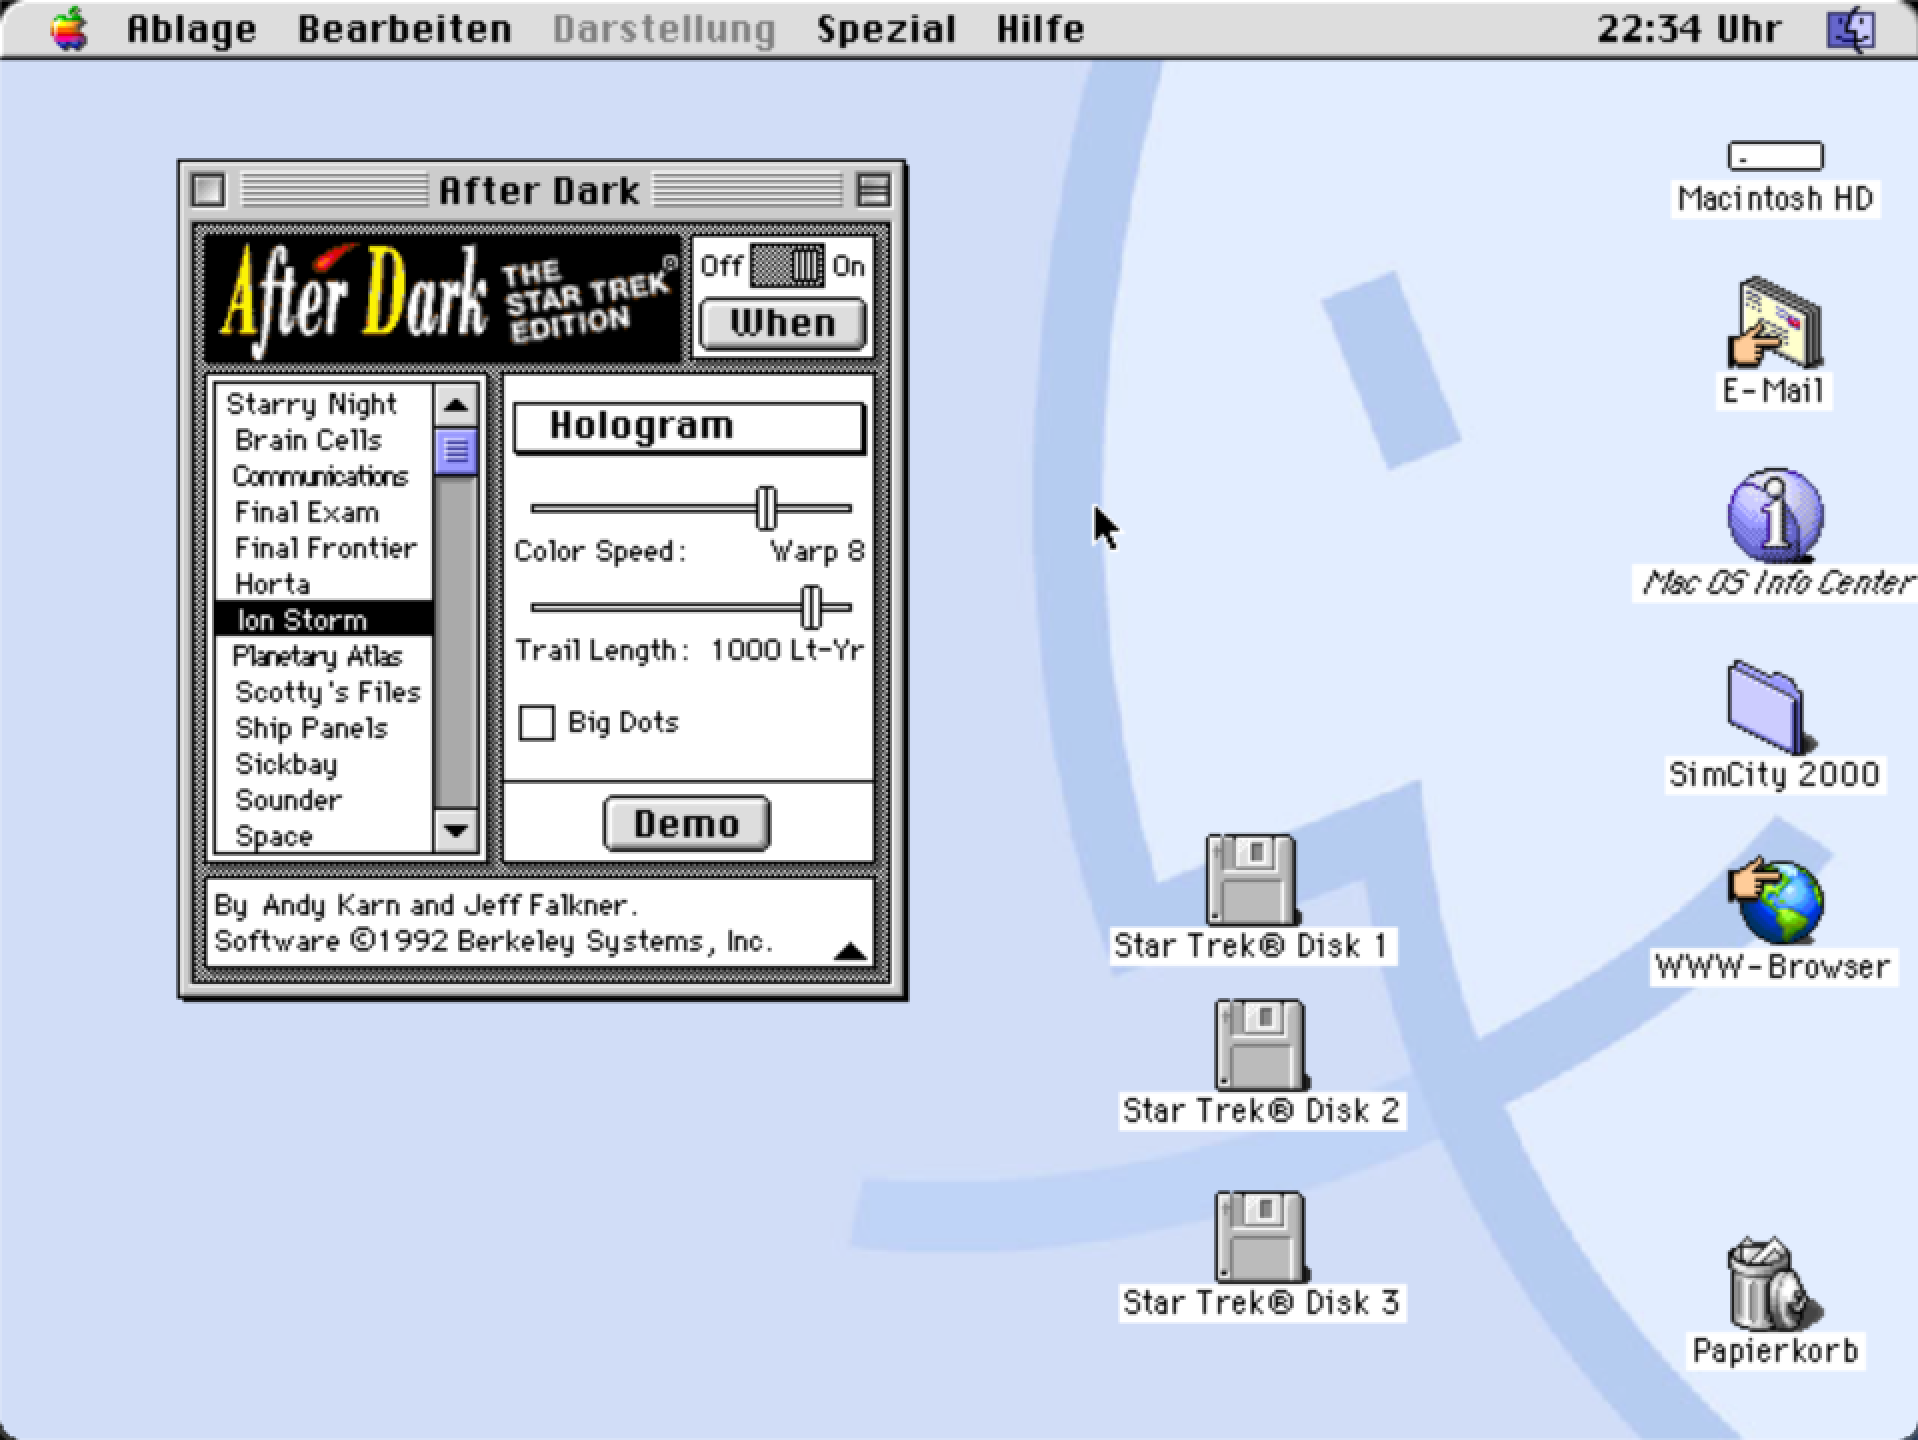Select the WWW-Browser globe icon
This screenshot has height=1440, width=1918.
click(x=1775, y=900)
